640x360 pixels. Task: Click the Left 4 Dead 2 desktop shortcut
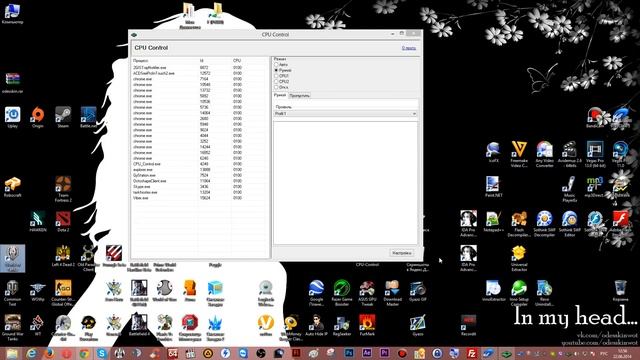pyautogui.click(x=63, y=256)
